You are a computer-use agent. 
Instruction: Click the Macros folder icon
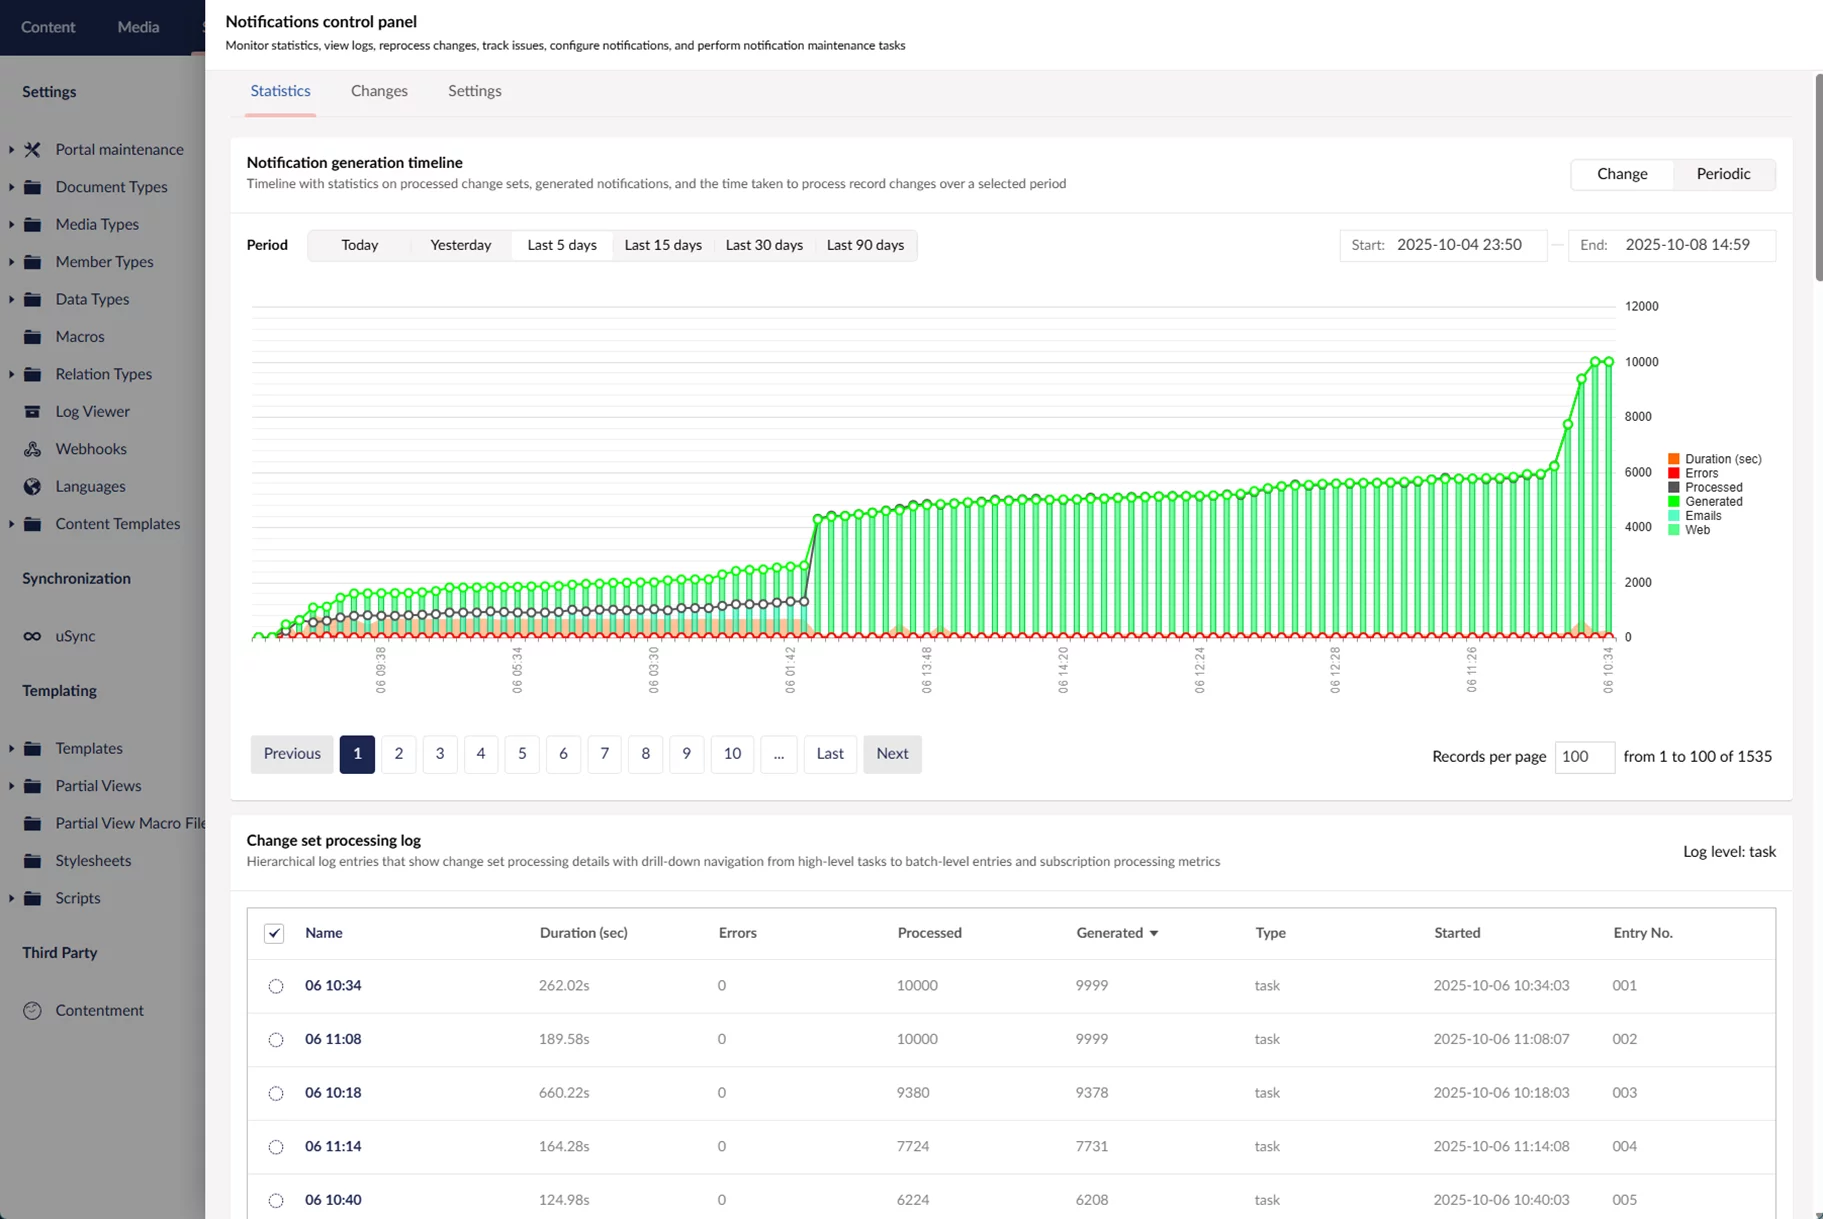coord(32,337)
